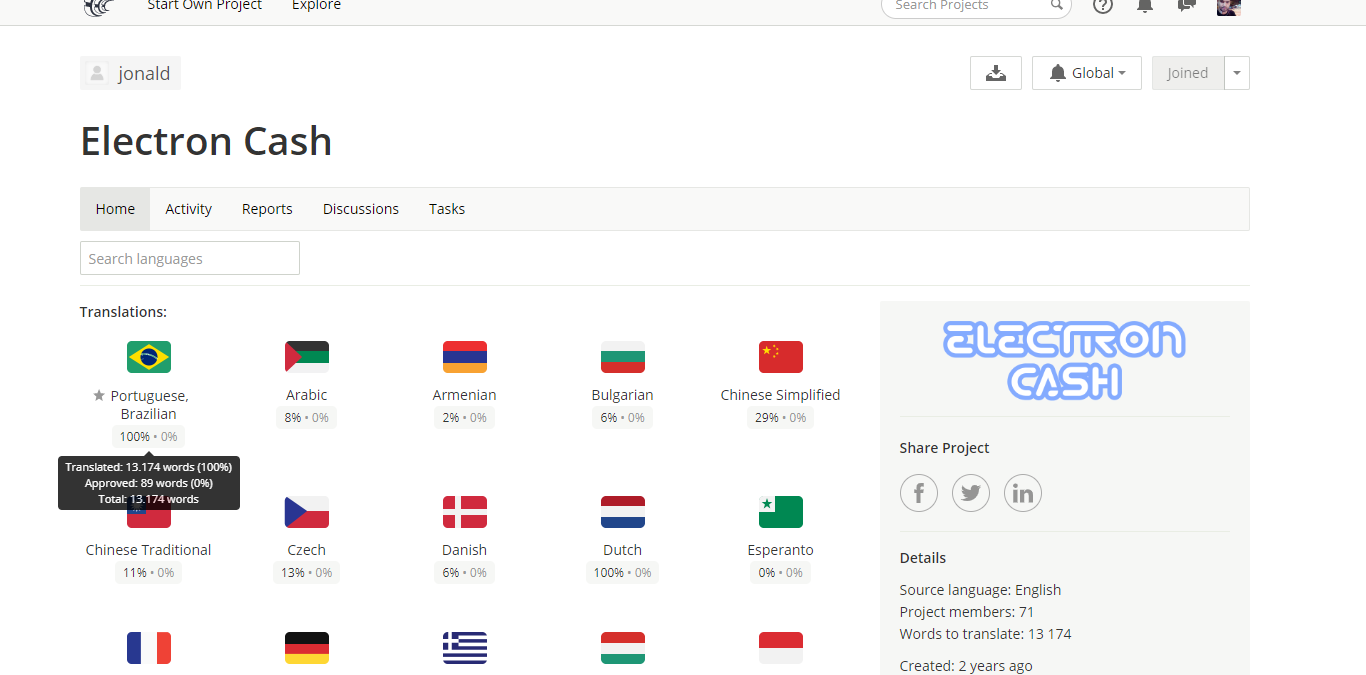Click Chinese Simplified 29% progress badge
Viewport: 1366px width, 675px height.
(x=781, y=418)
